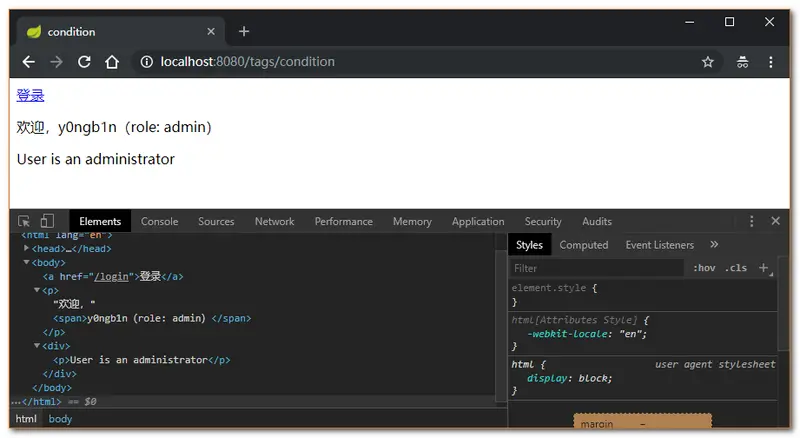The height and width of the screenshot is (438, 800).
Task: Toggle the device toolbar icon
Action: [x=47, y=221]
